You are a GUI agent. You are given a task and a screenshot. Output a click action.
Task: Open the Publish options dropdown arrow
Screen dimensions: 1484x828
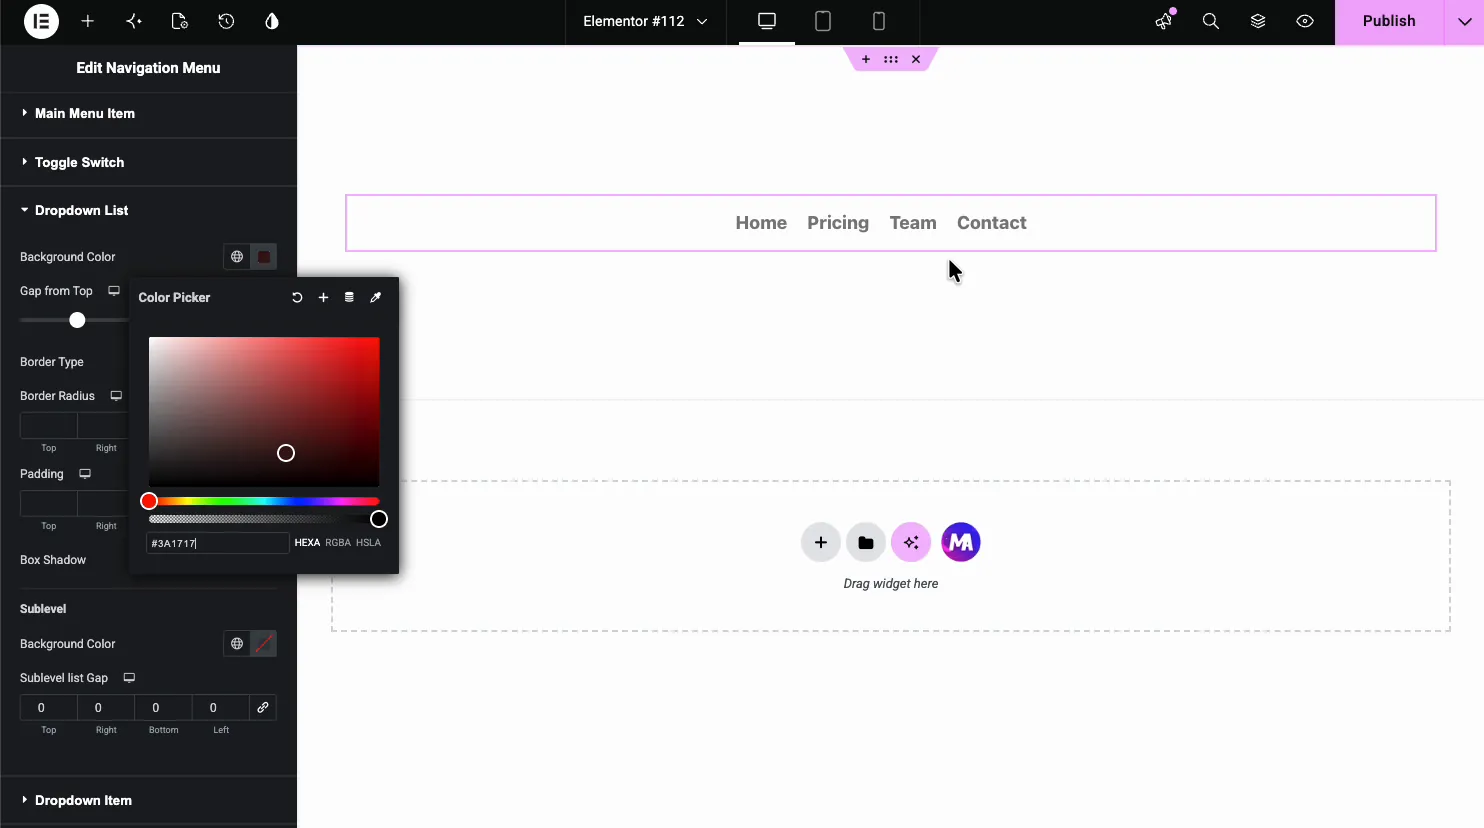[x=1464, y=21]
